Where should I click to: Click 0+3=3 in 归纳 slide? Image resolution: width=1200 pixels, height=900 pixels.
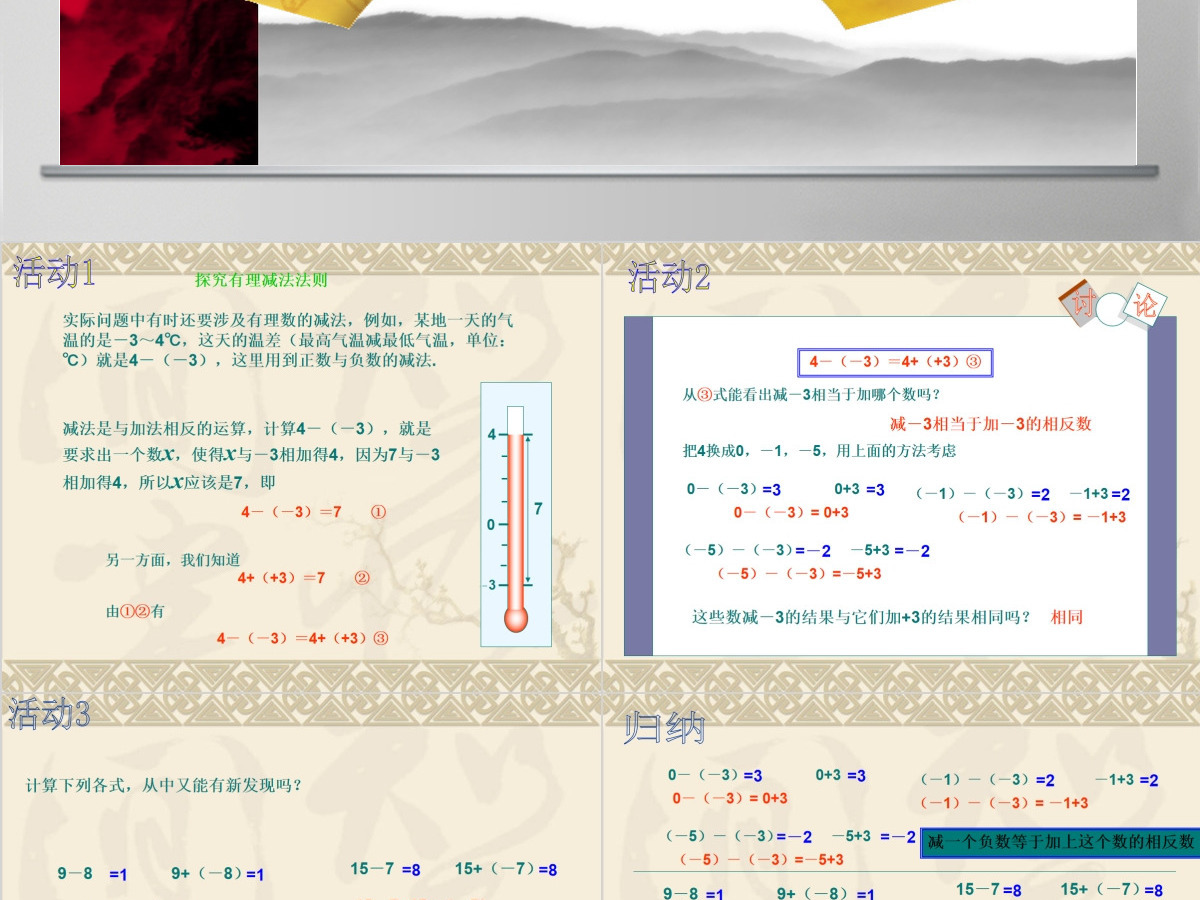click(x=841, y=776)
